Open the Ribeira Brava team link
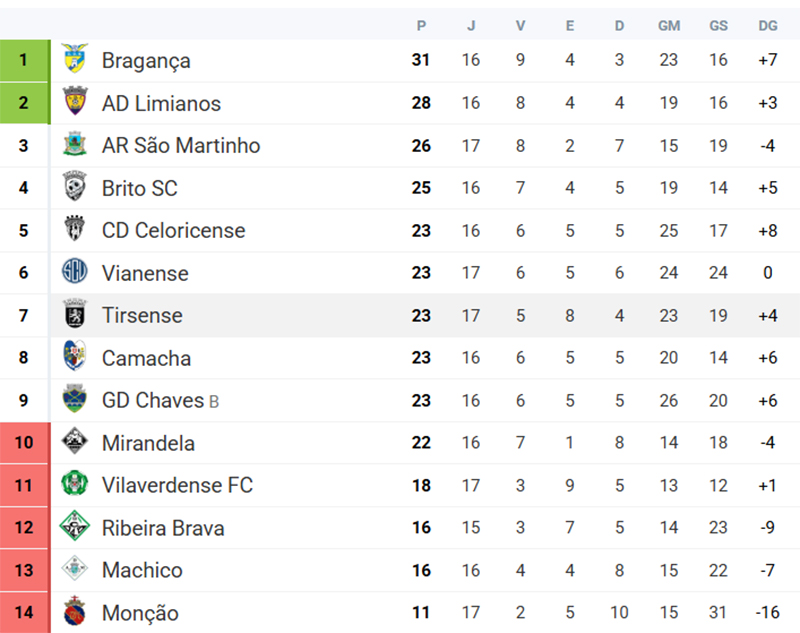Image resolution: width=800 pixels, height=633 pixels. click(162, 528)
